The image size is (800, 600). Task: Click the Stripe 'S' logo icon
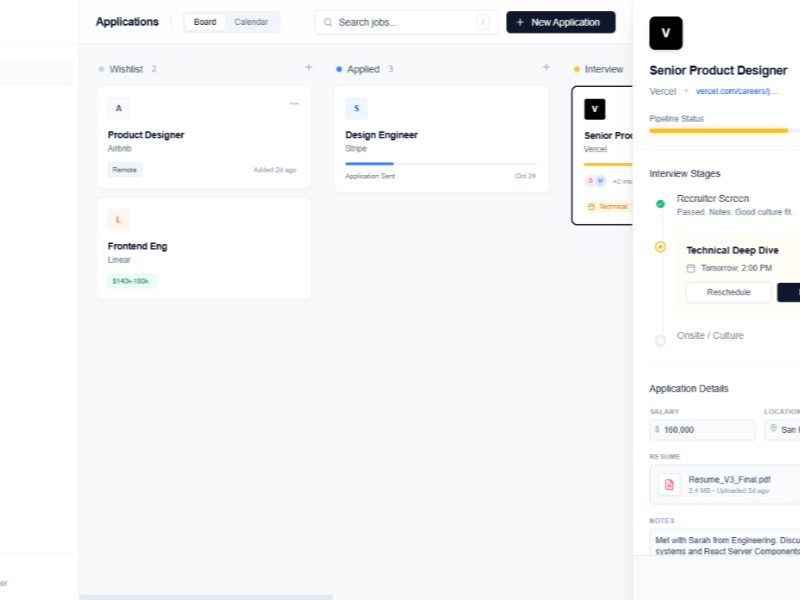coord(356,108)
